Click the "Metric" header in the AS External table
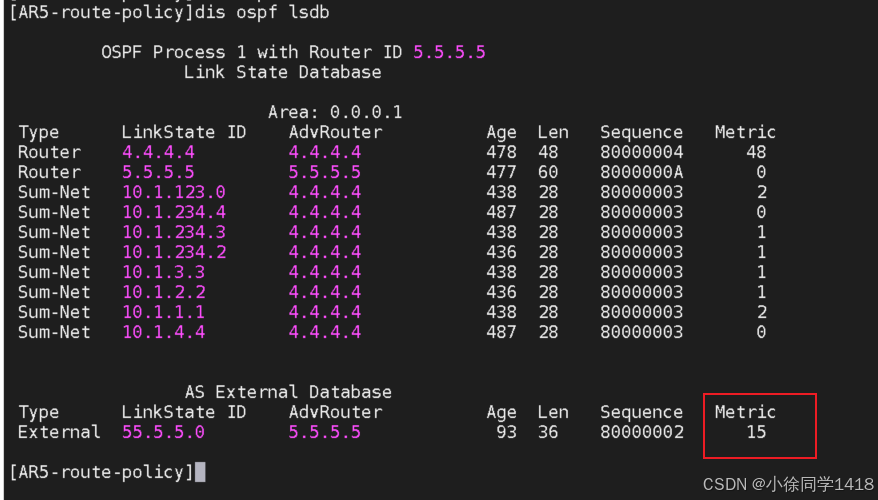878x500 pixels. click(745, 412)
